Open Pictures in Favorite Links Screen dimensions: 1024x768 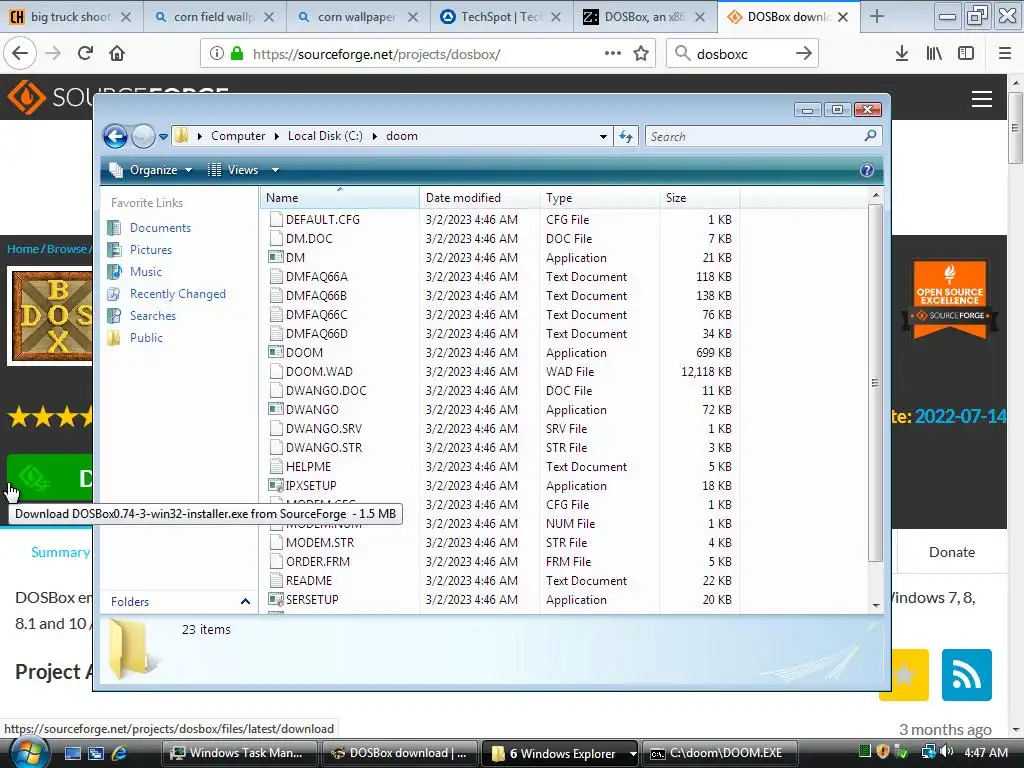tap(151, 250)
